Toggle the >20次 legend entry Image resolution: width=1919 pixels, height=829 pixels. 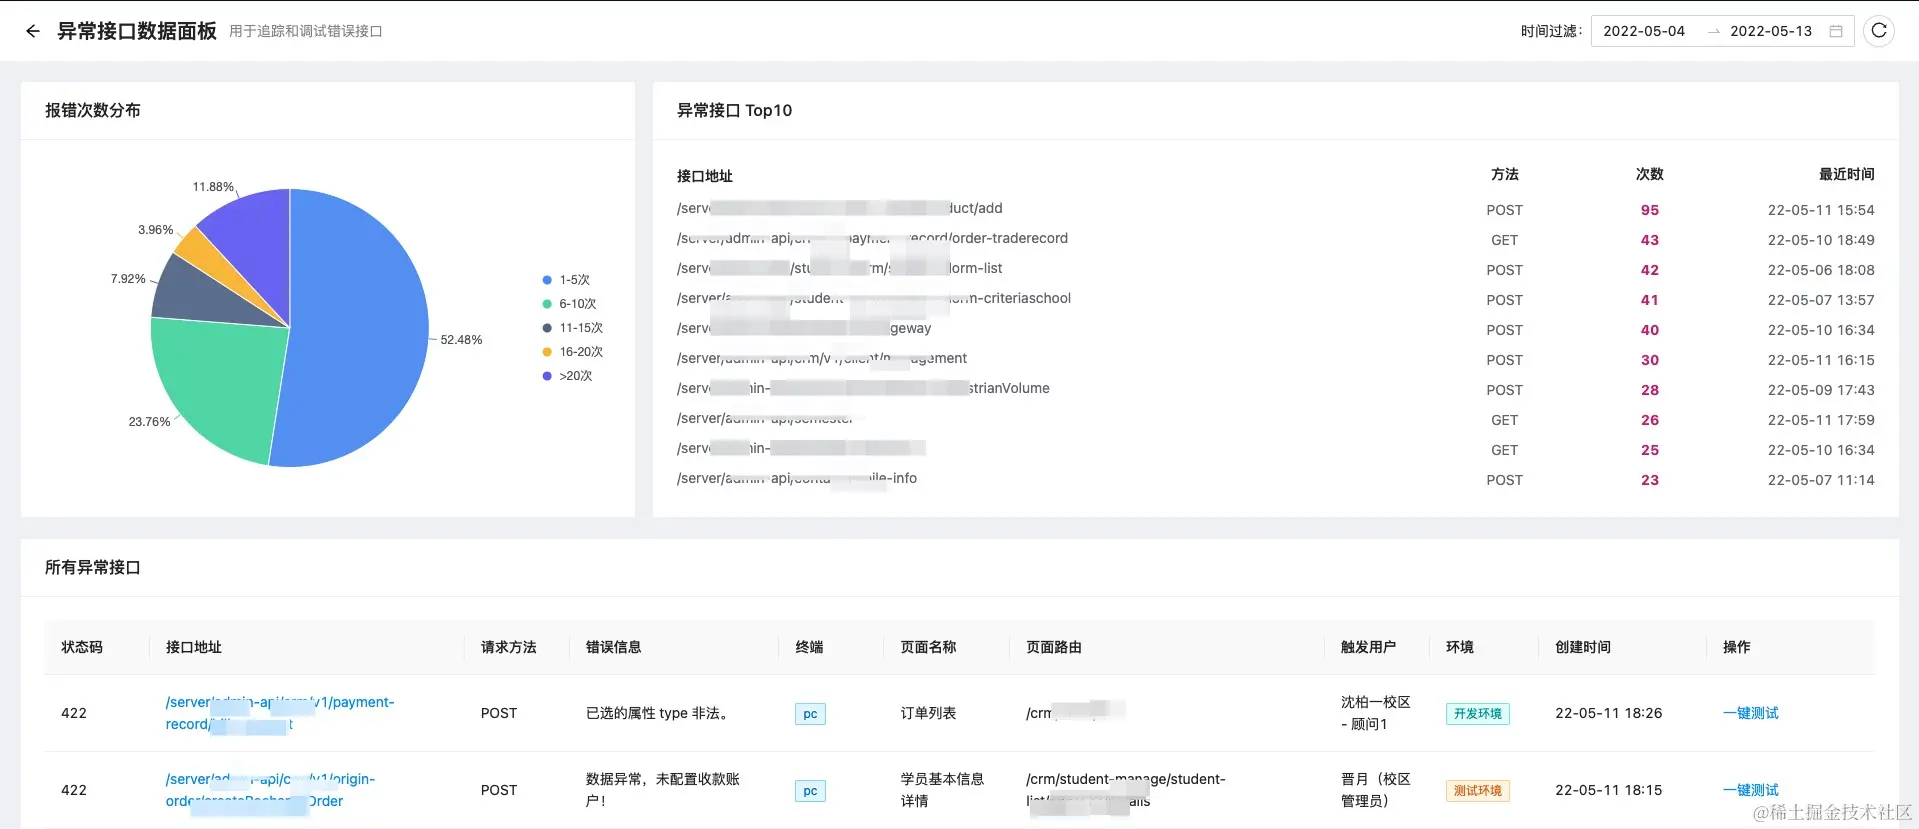567,376
